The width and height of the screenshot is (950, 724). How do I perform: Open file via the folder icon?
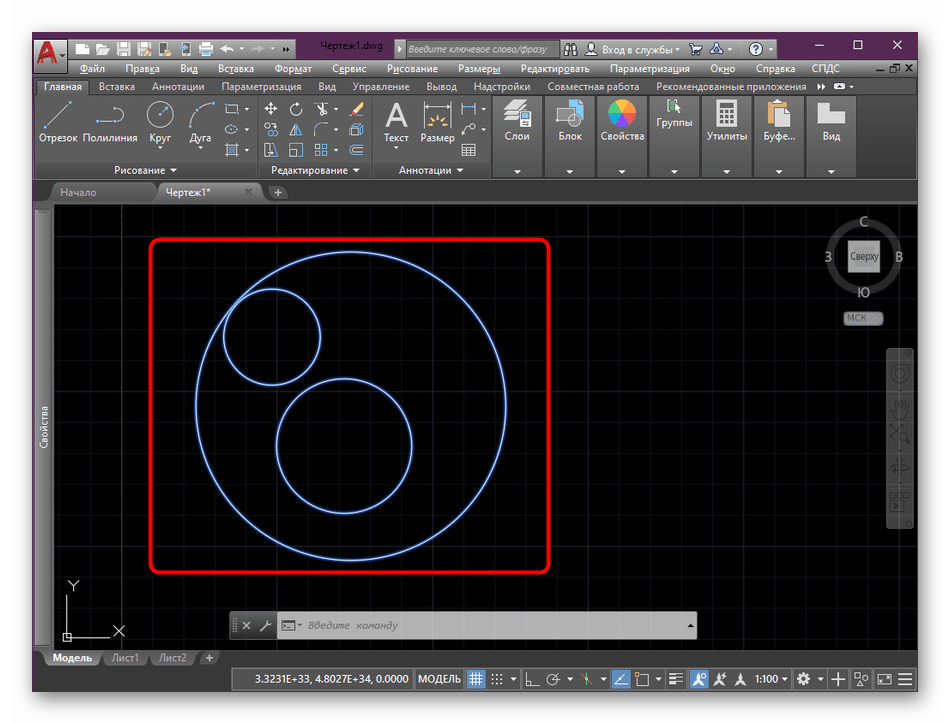pos(103,49)
